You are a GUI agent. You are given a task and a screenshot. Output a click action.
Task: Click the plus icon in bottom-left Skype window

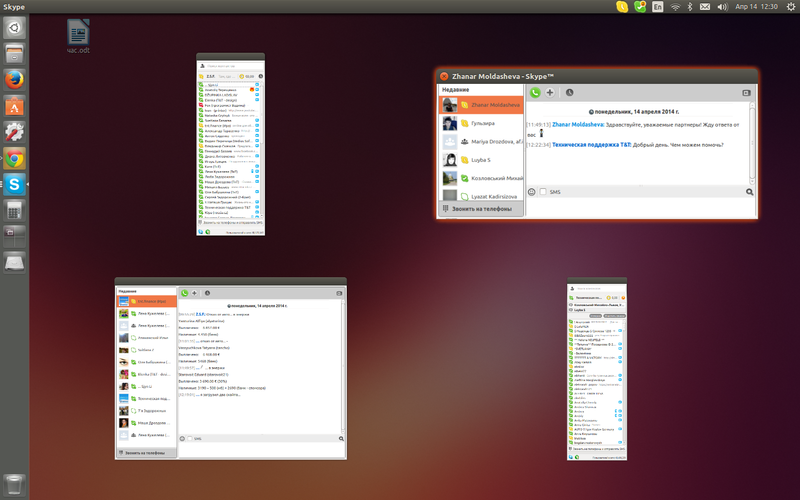pyautogui.click(x=194, y=293)
